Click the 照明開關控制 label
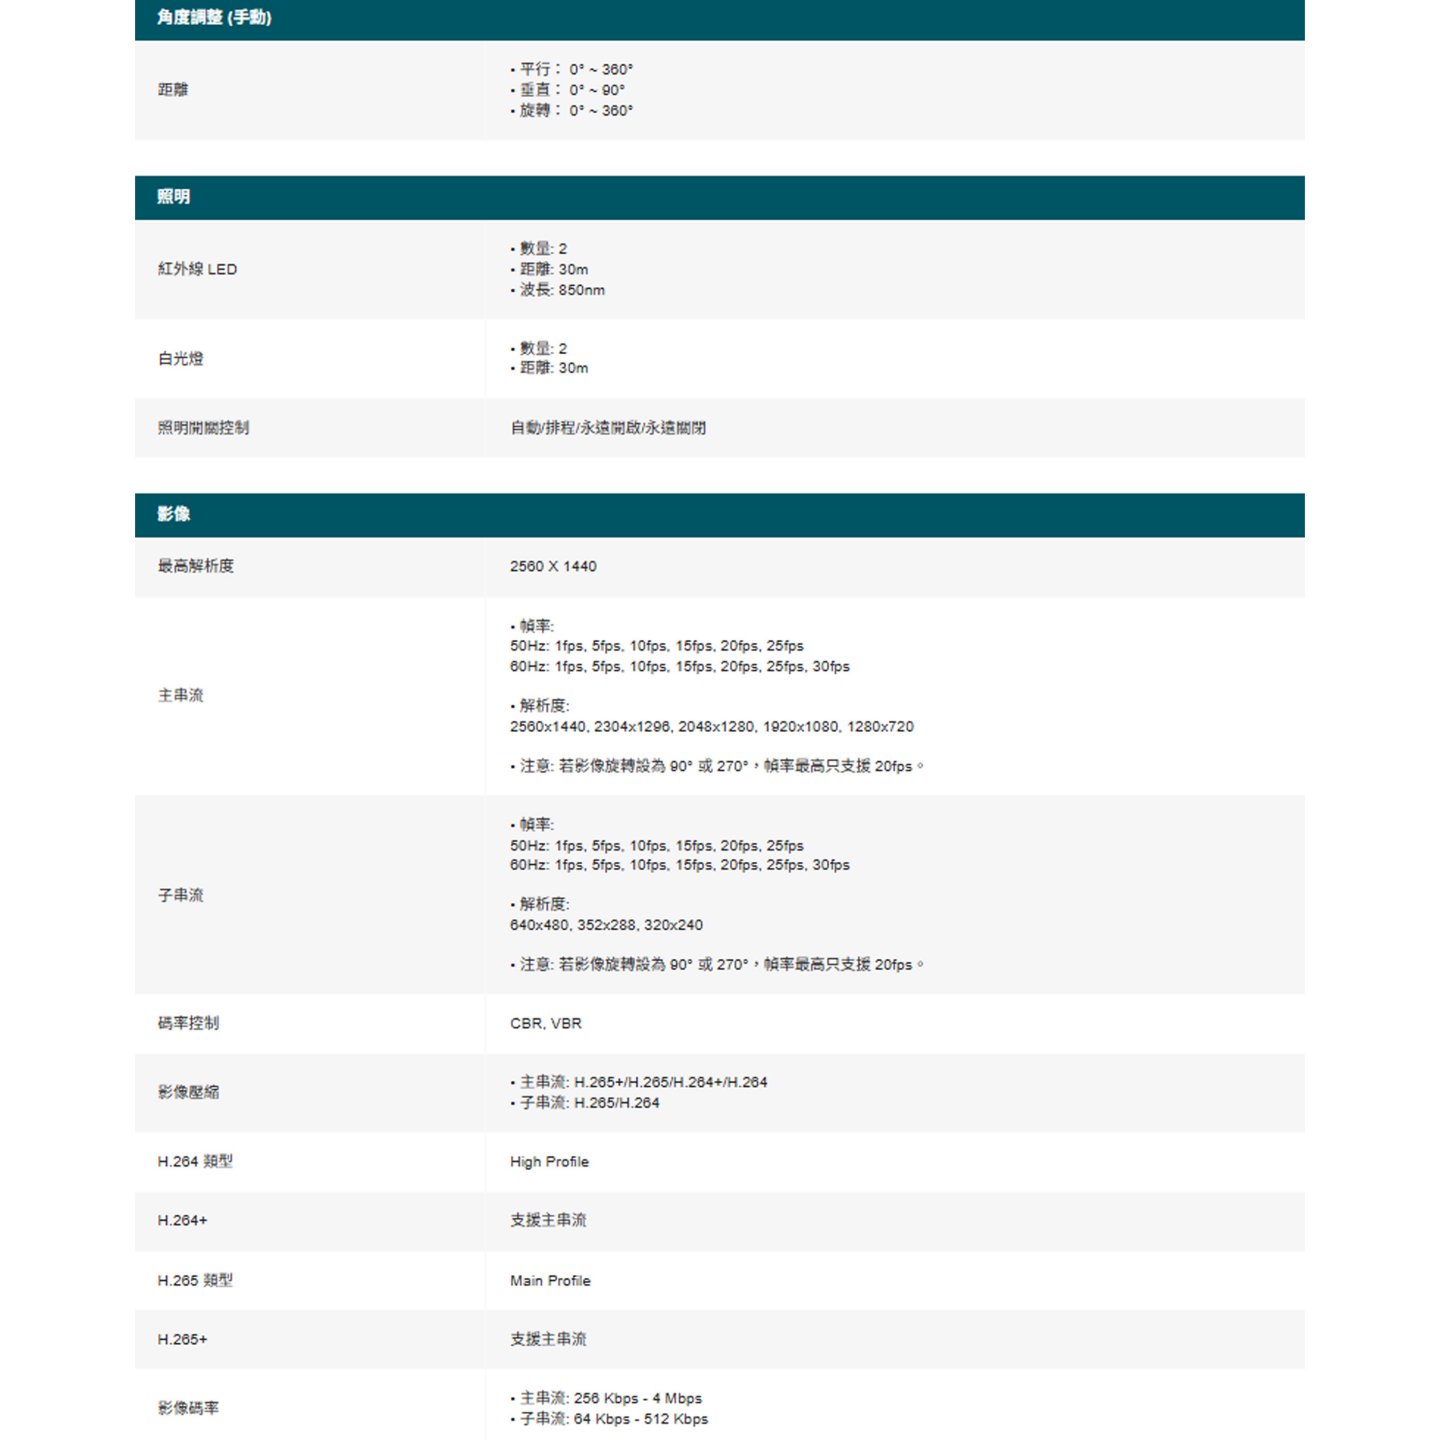Viewport: 1440px width, 1440px height. pos(203,428)
